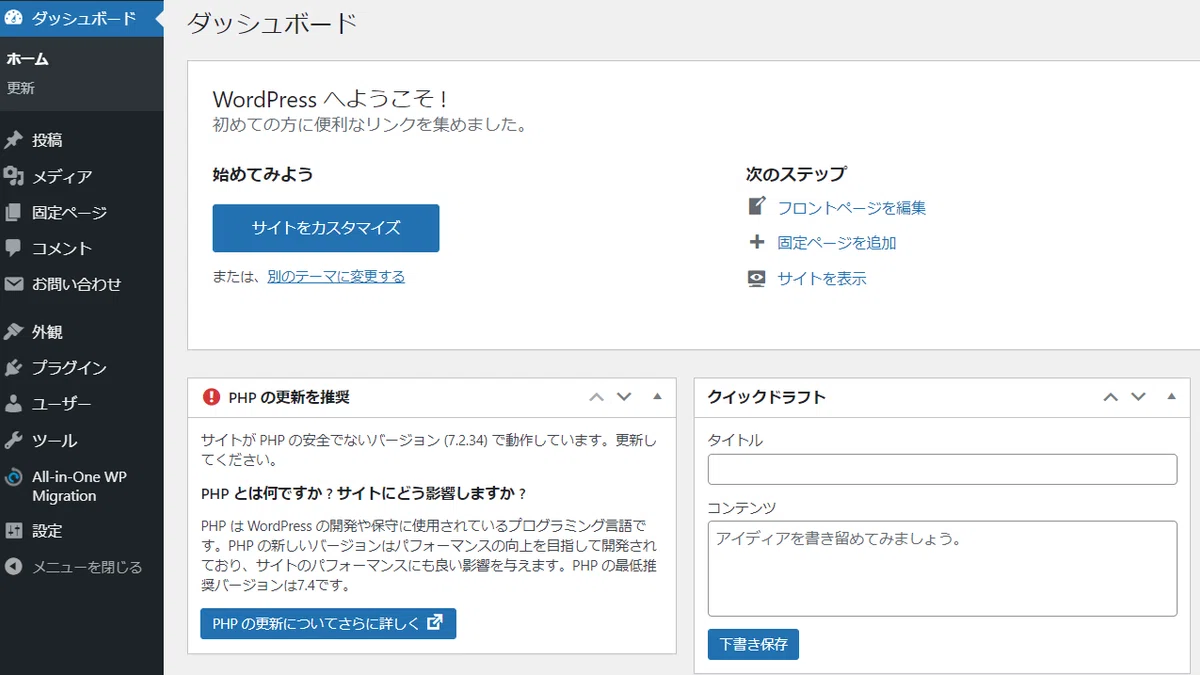Click the ダッシュボード page heading
Screen dimensions: 1200x675
[x=272, y=24]
